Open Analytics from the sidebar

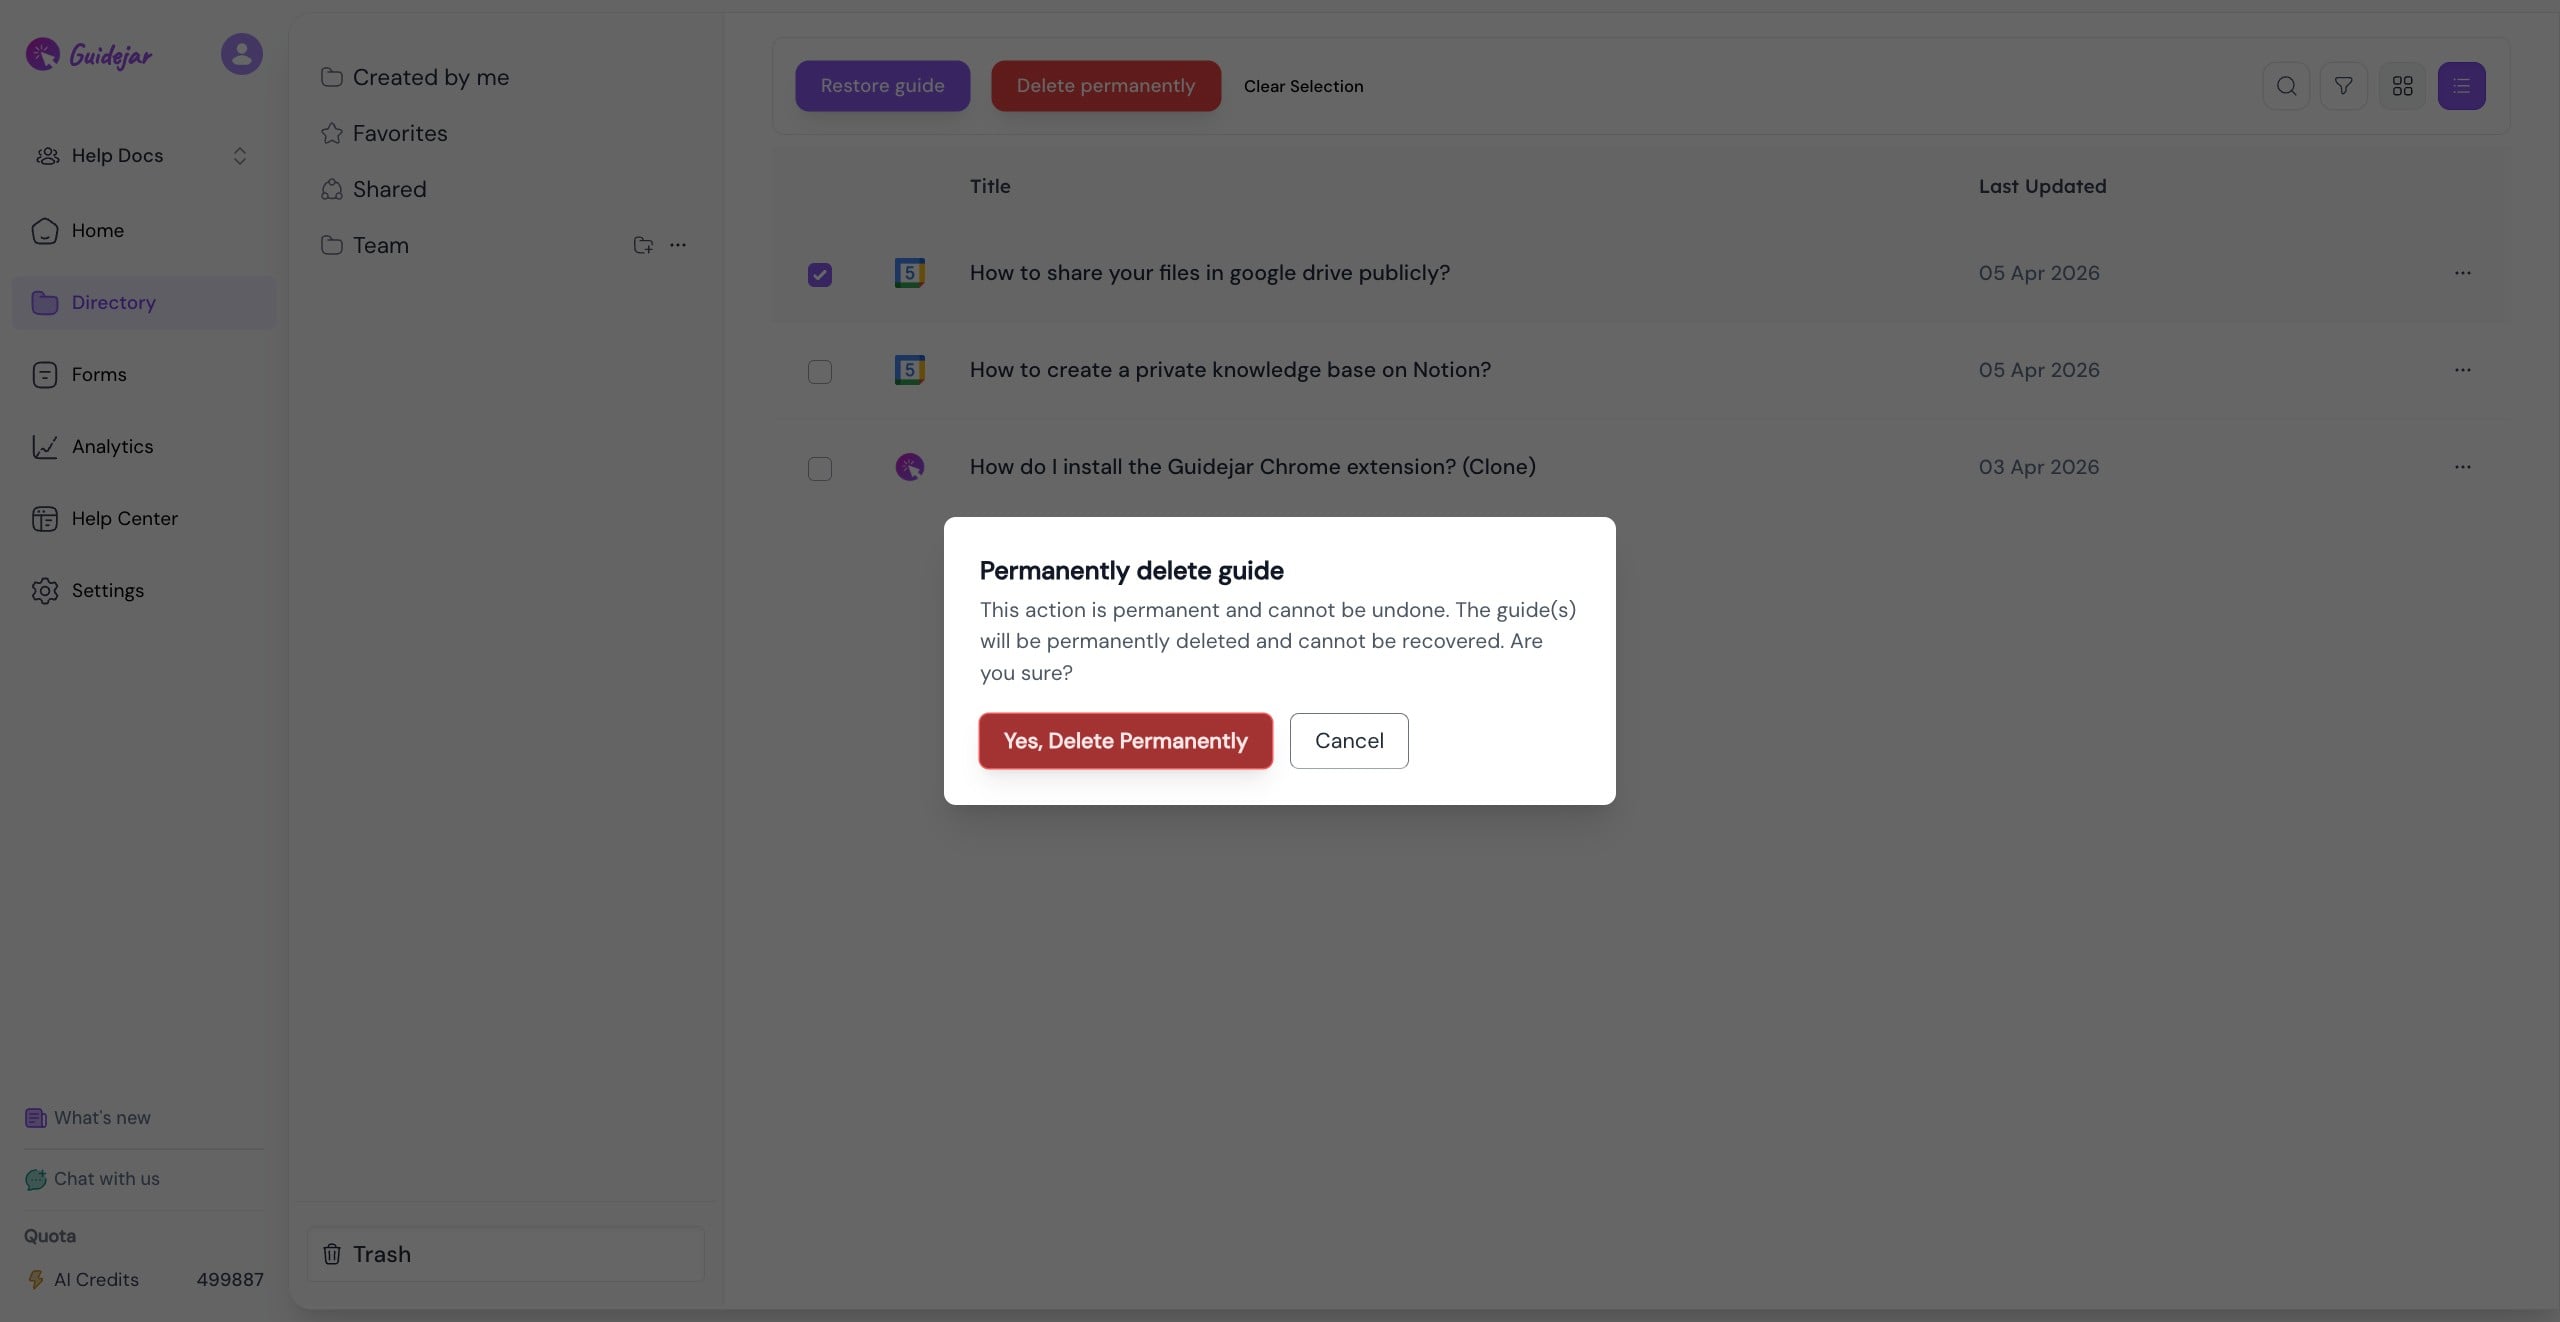click(112, 447)
